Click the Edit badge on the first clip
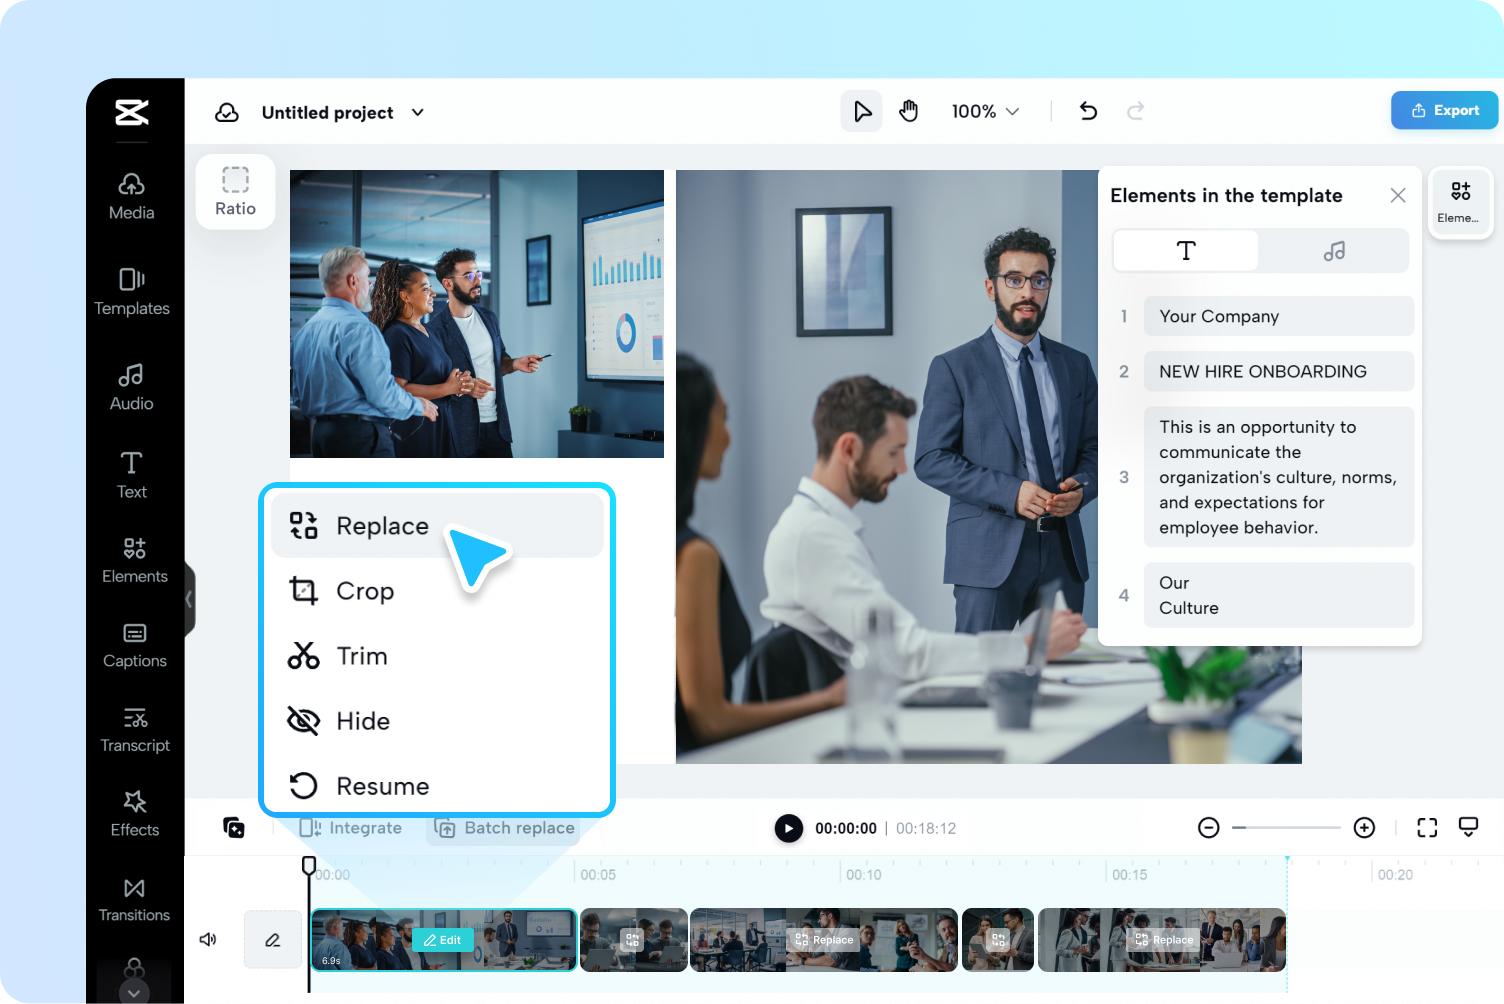The height and width of the screenshot is (1004, 1504). point(442,940)
